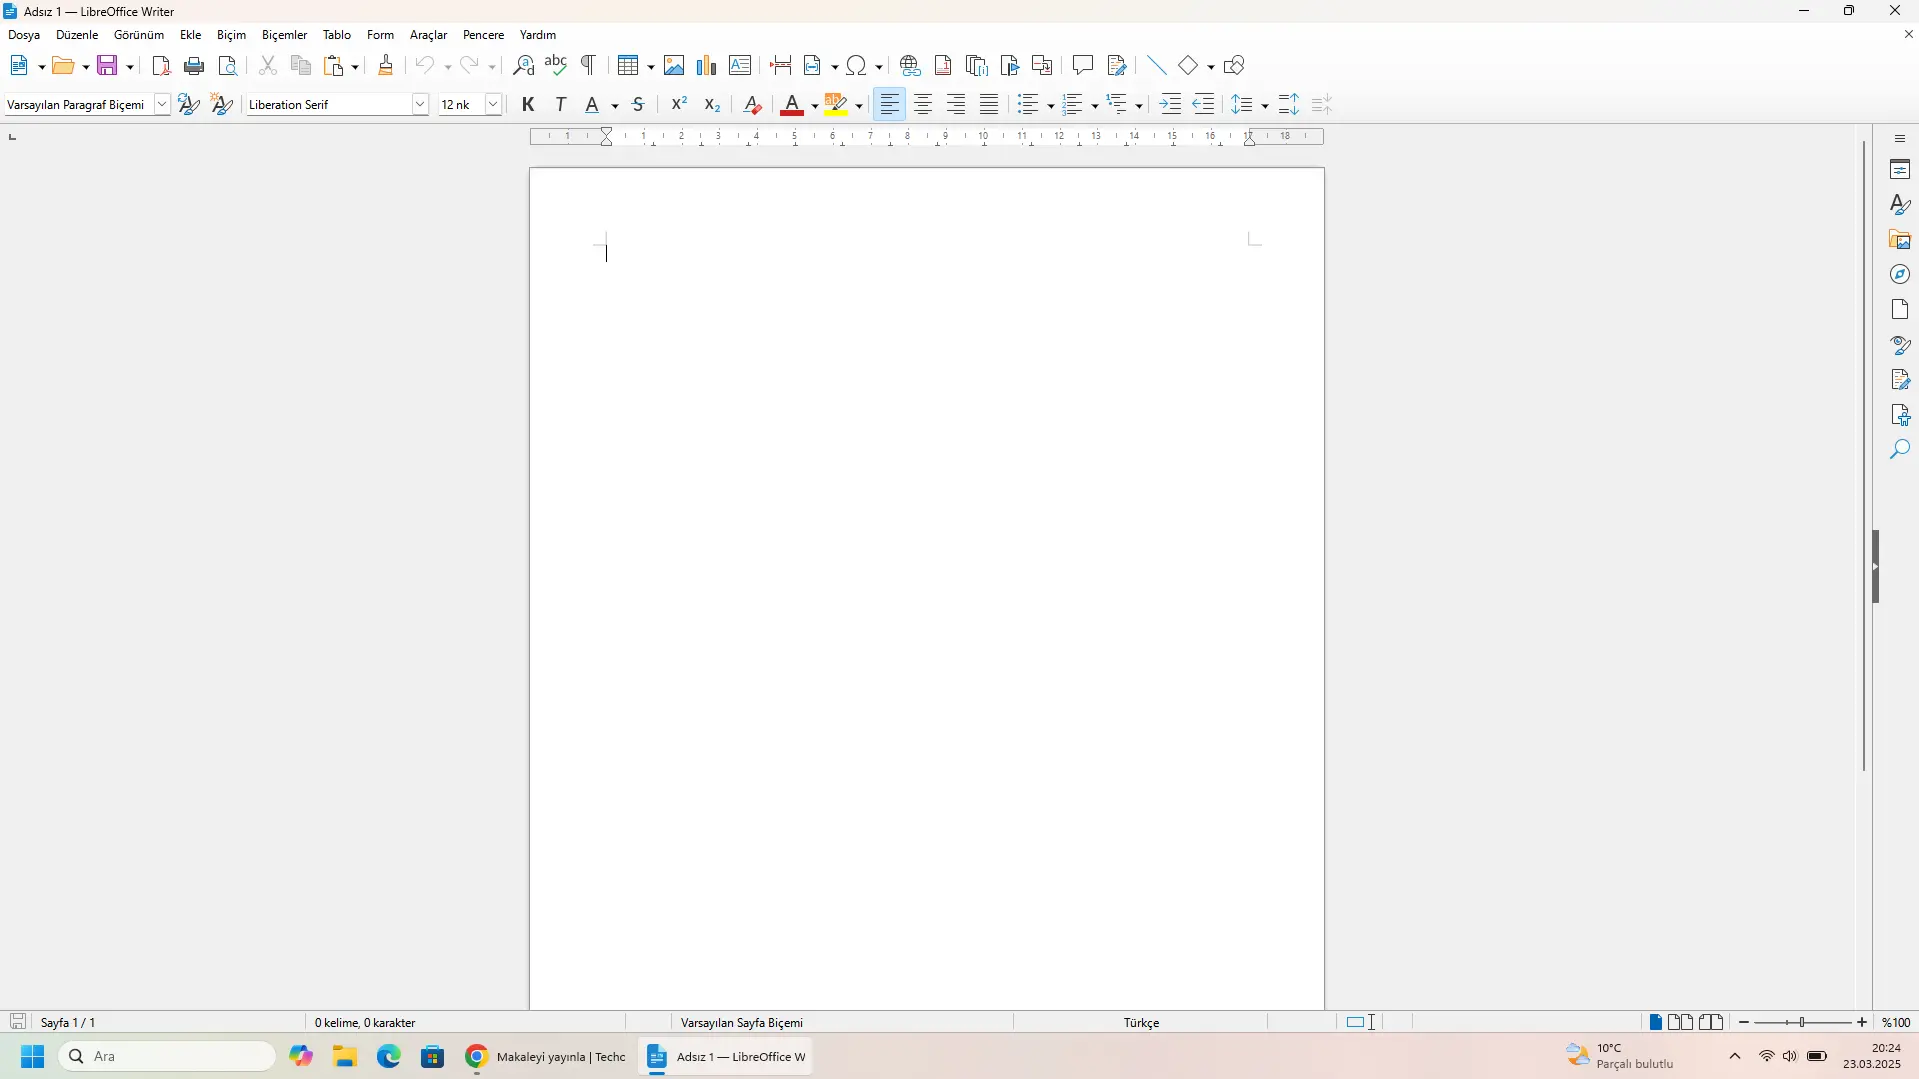Image resolution: width=1919 pixels, height=1079 pixels.
Task: Click the Open file folder icon
Action: click(x=64, y=66)
